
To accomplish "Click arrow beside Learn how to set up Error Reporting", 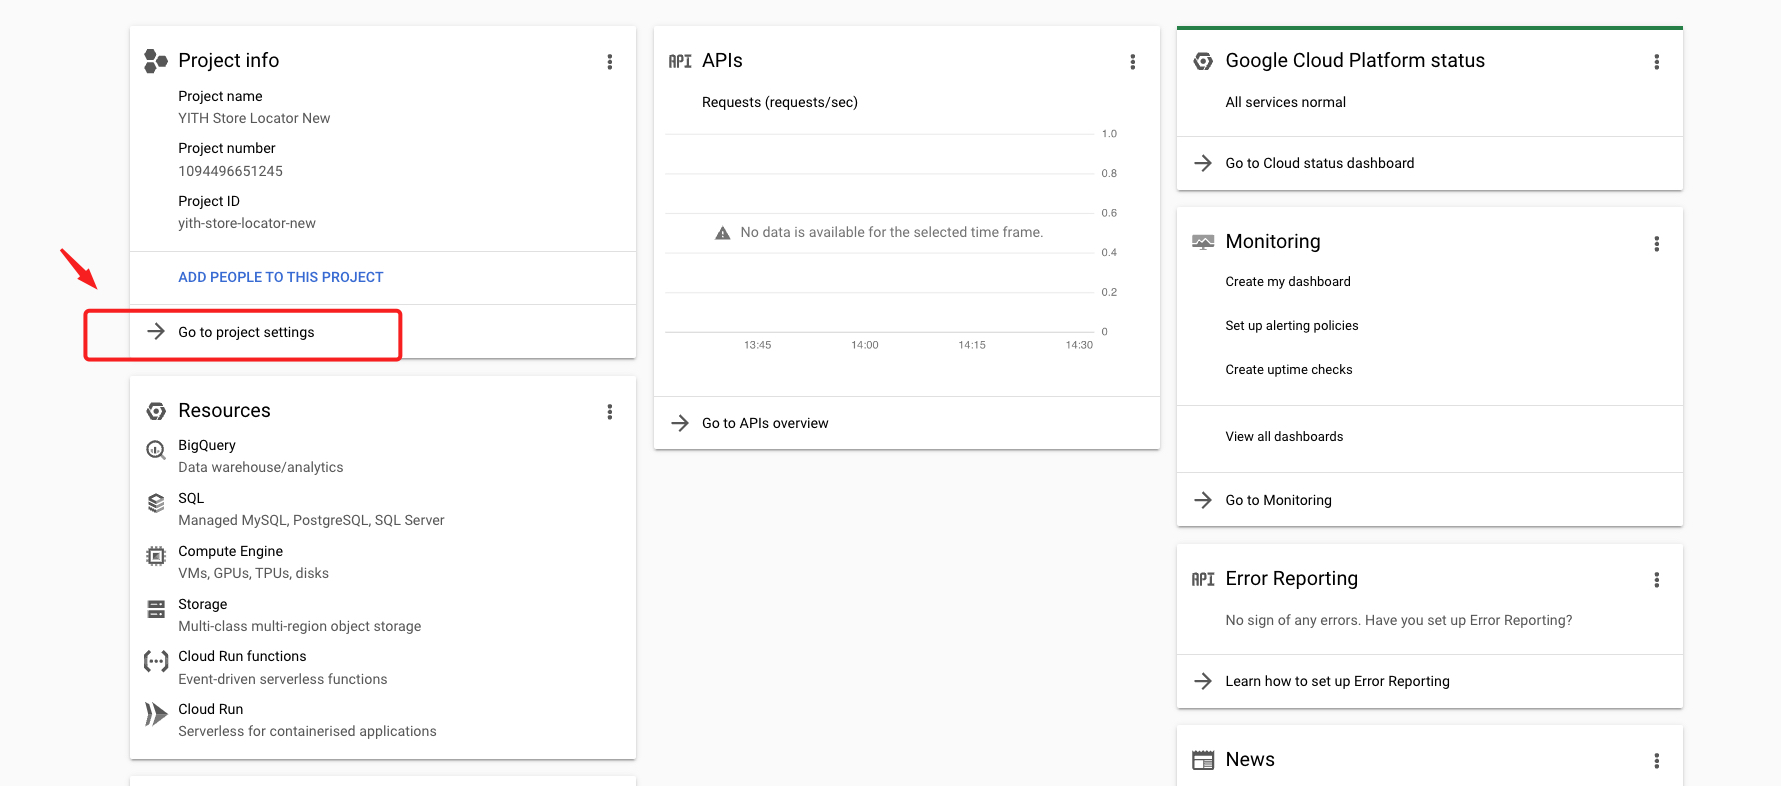I will point(1203,681).
